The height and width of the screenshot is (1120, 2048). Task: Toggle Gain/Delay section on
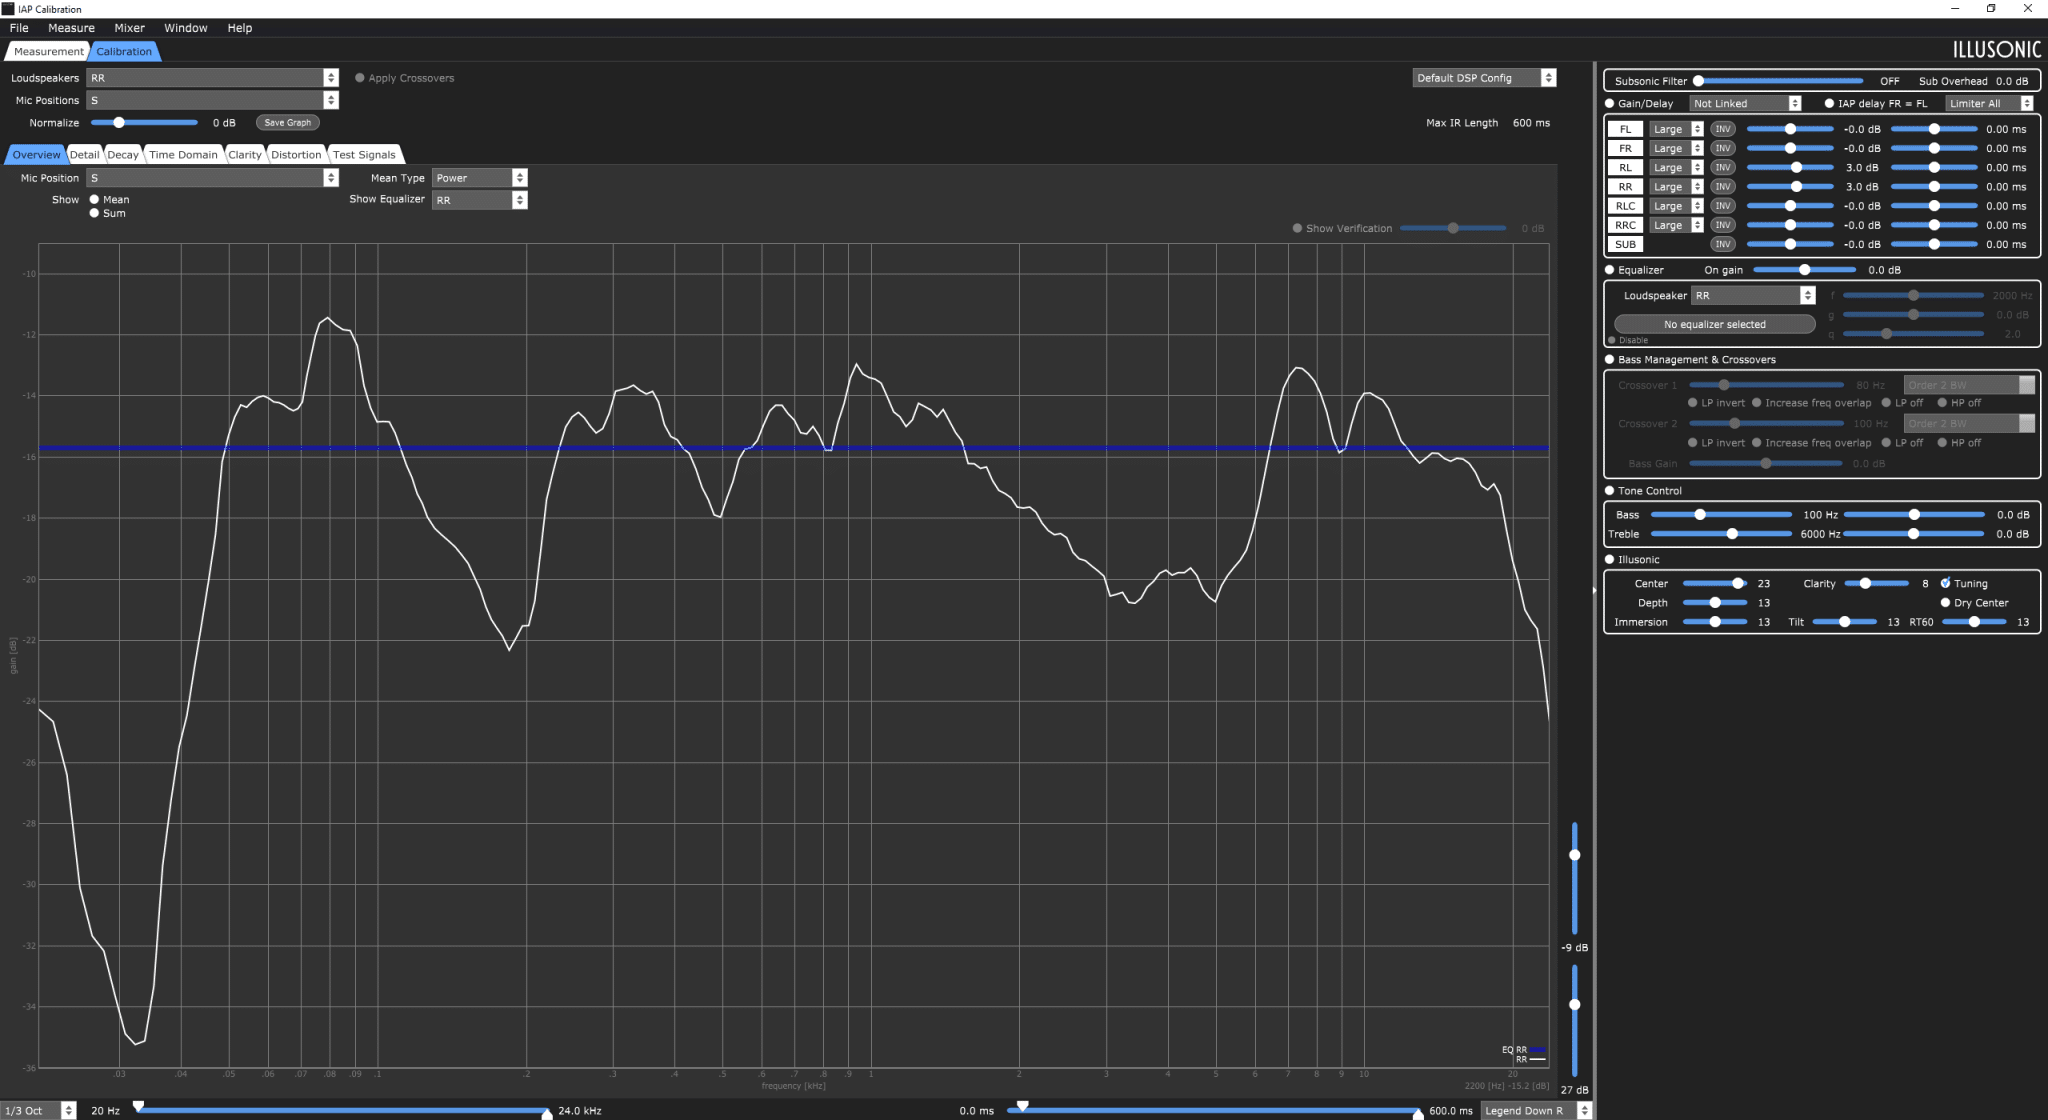[x=1610, y=103]
